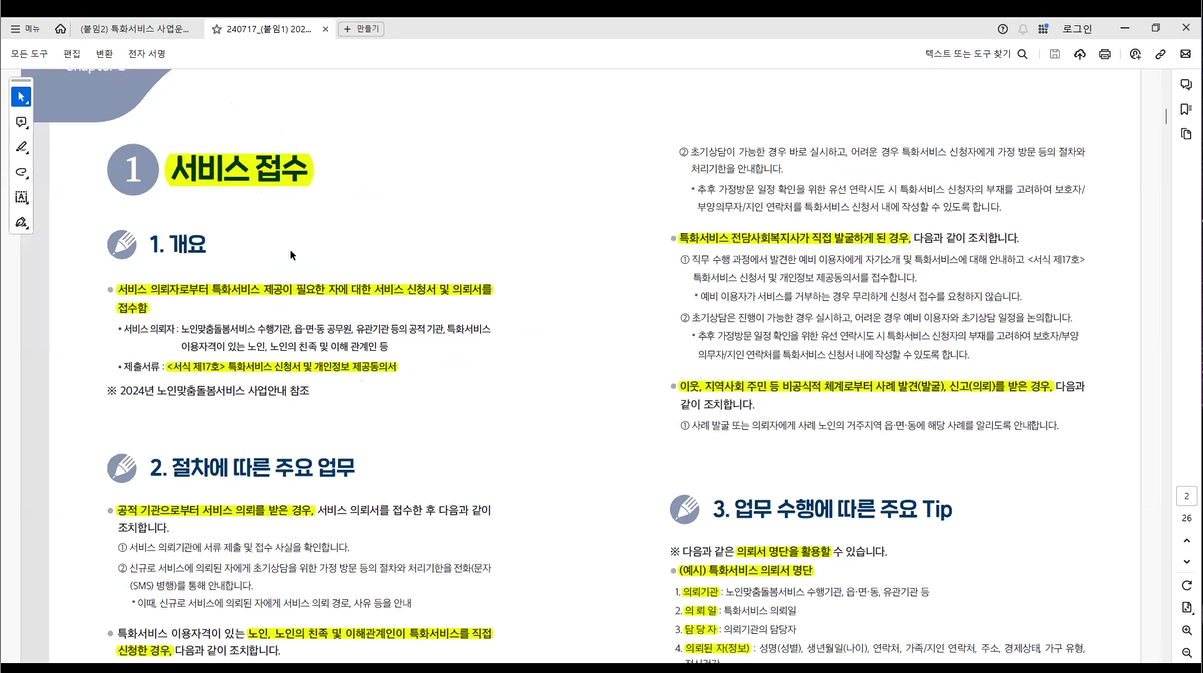Zoom in with the plus magnifier
The width and height of the screenshot is (1203, 673).
click(1186, 630)
